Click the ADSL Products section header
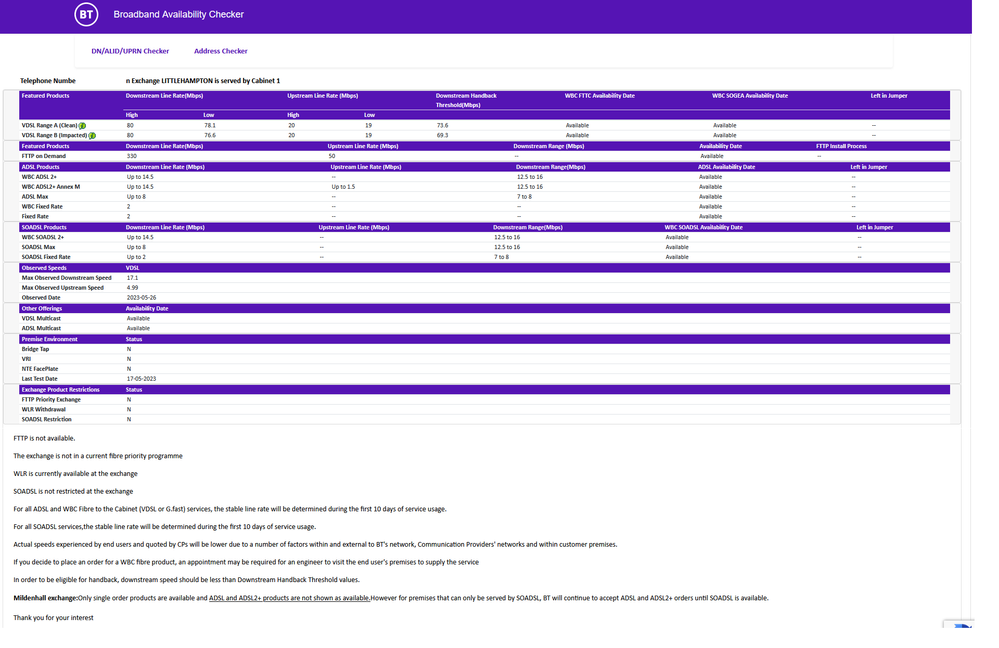999x648 pixels. click(44, 167)
